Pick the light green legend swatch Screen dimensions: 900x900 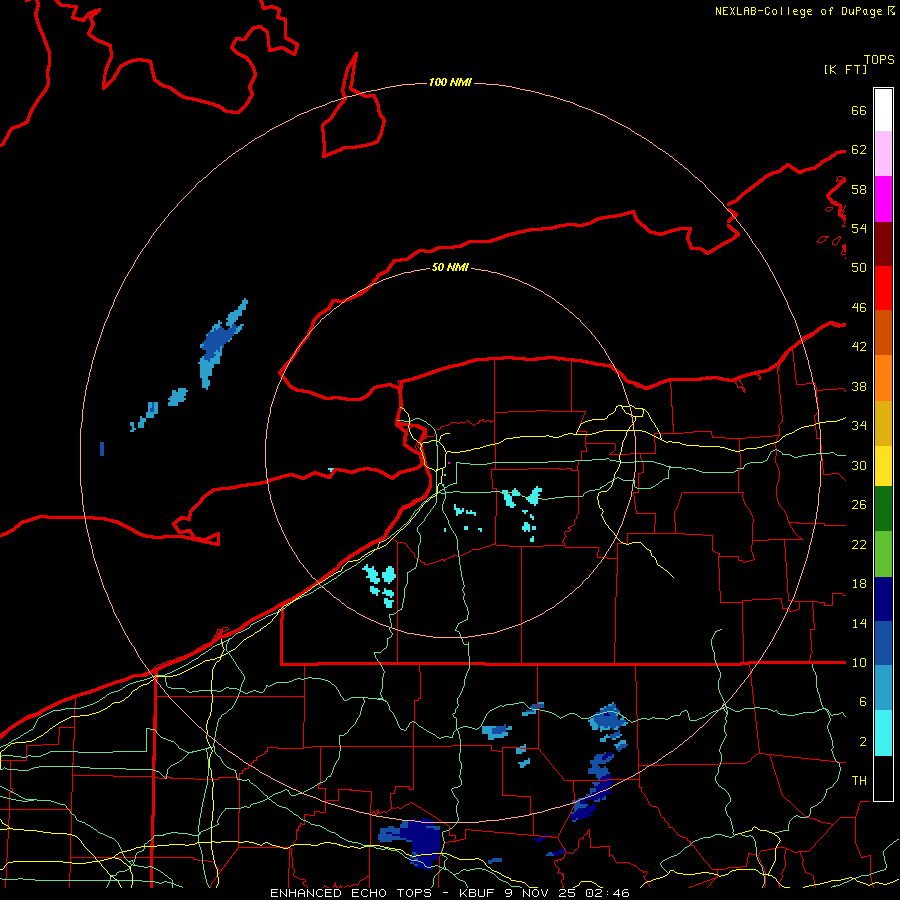883,553
